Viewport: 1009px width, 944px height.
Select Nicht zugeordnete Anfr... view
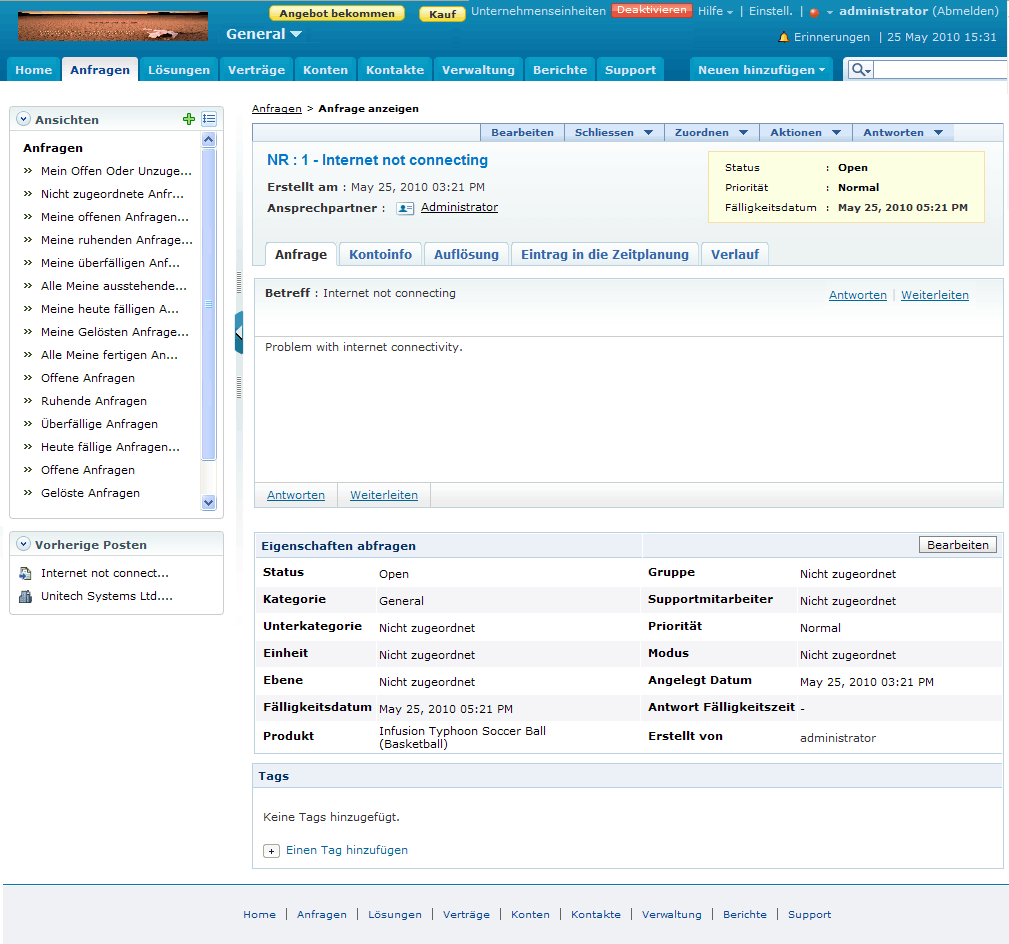(x=113, y=194)
